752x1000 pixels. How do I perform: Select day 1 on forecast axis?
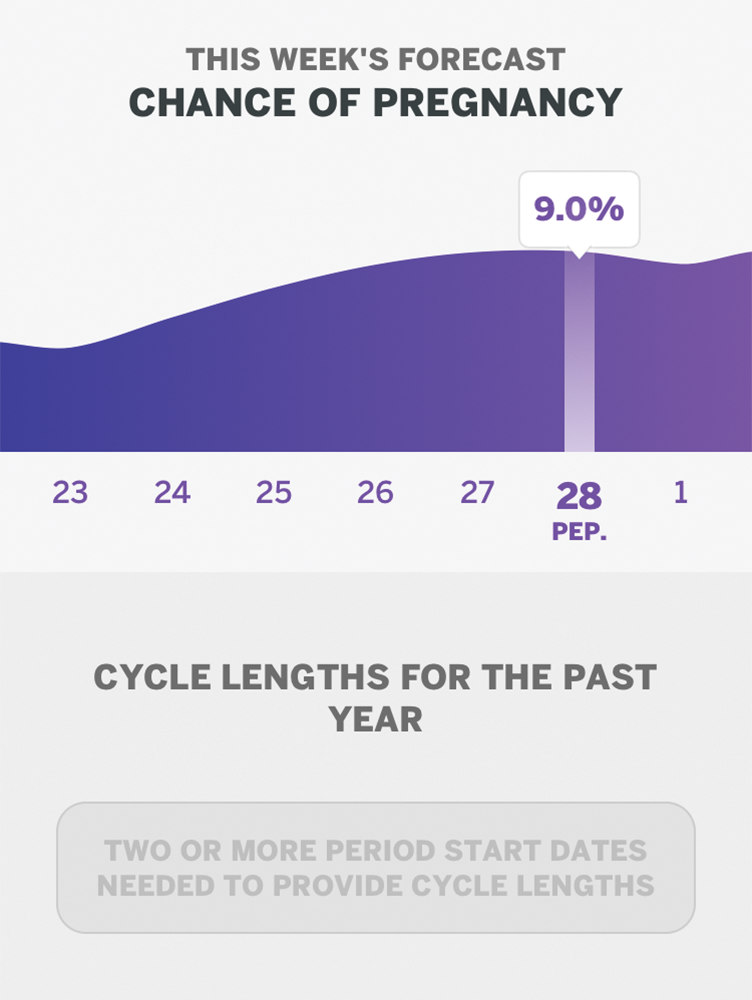(681, 492)
